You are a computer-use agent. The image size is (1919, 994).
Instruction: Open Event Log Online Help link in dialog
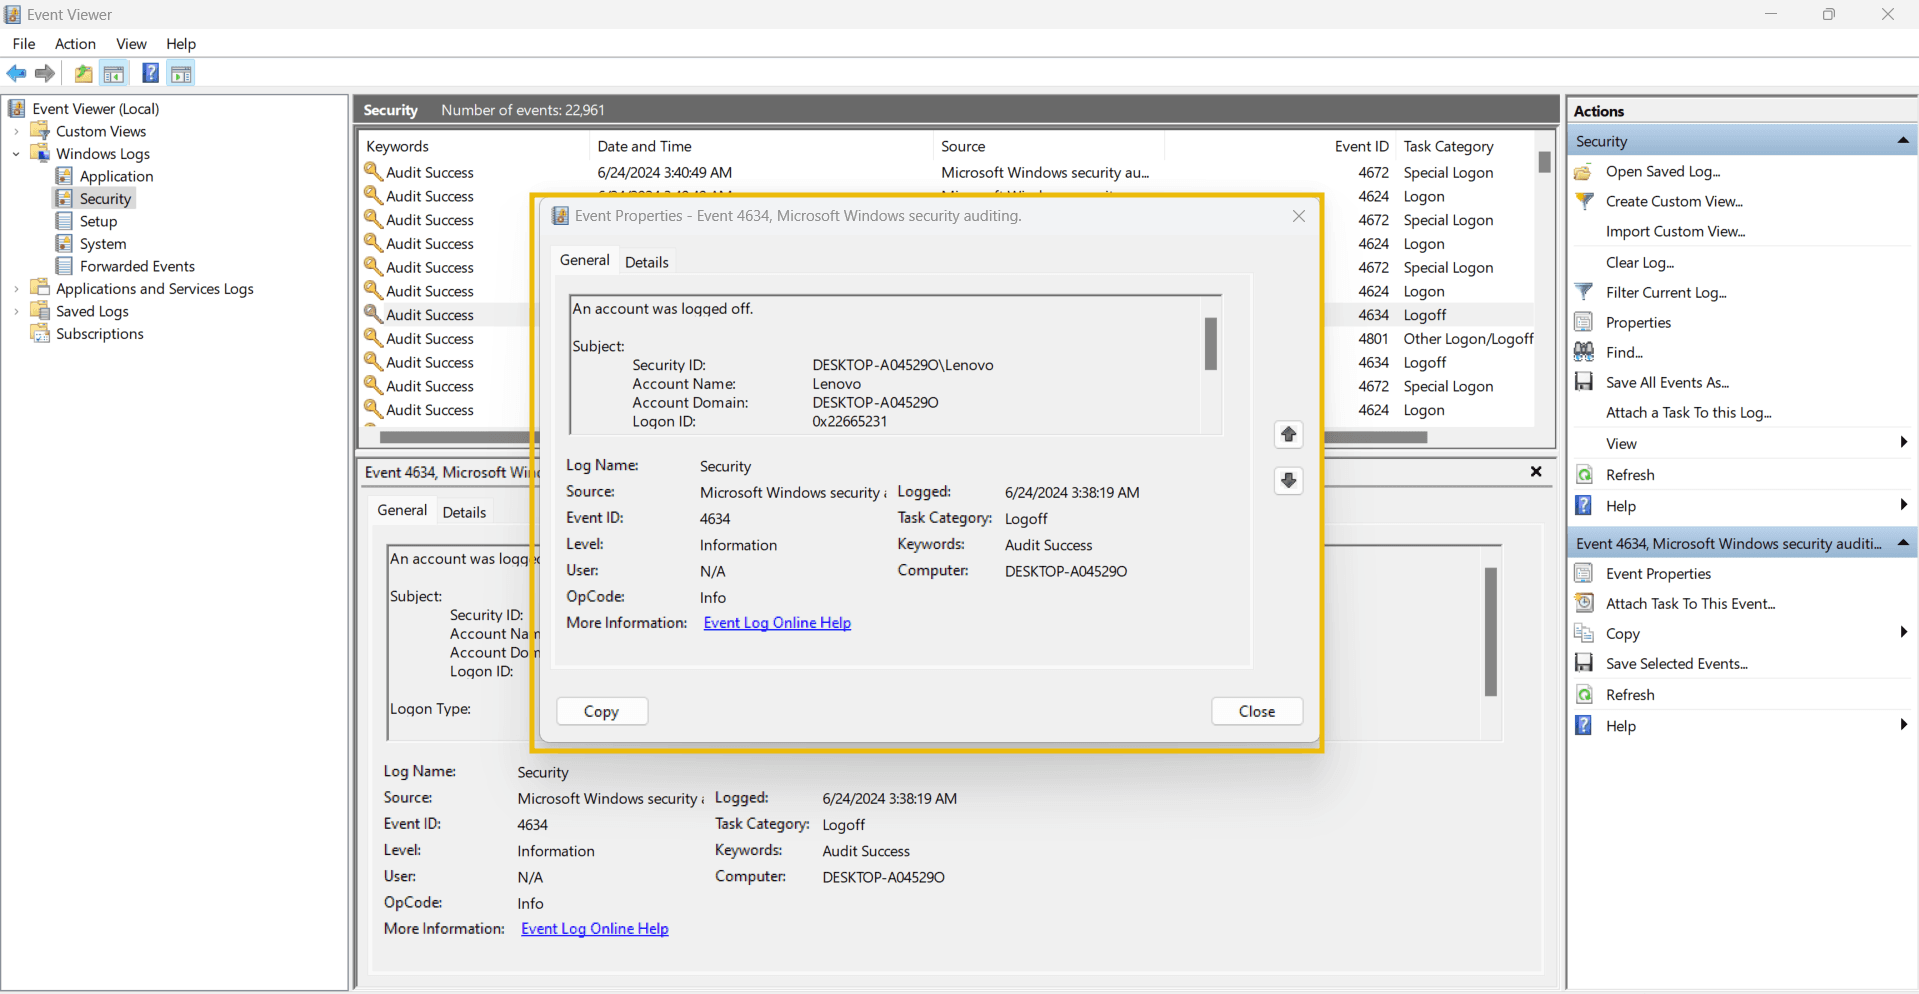[x=777, y=623]
